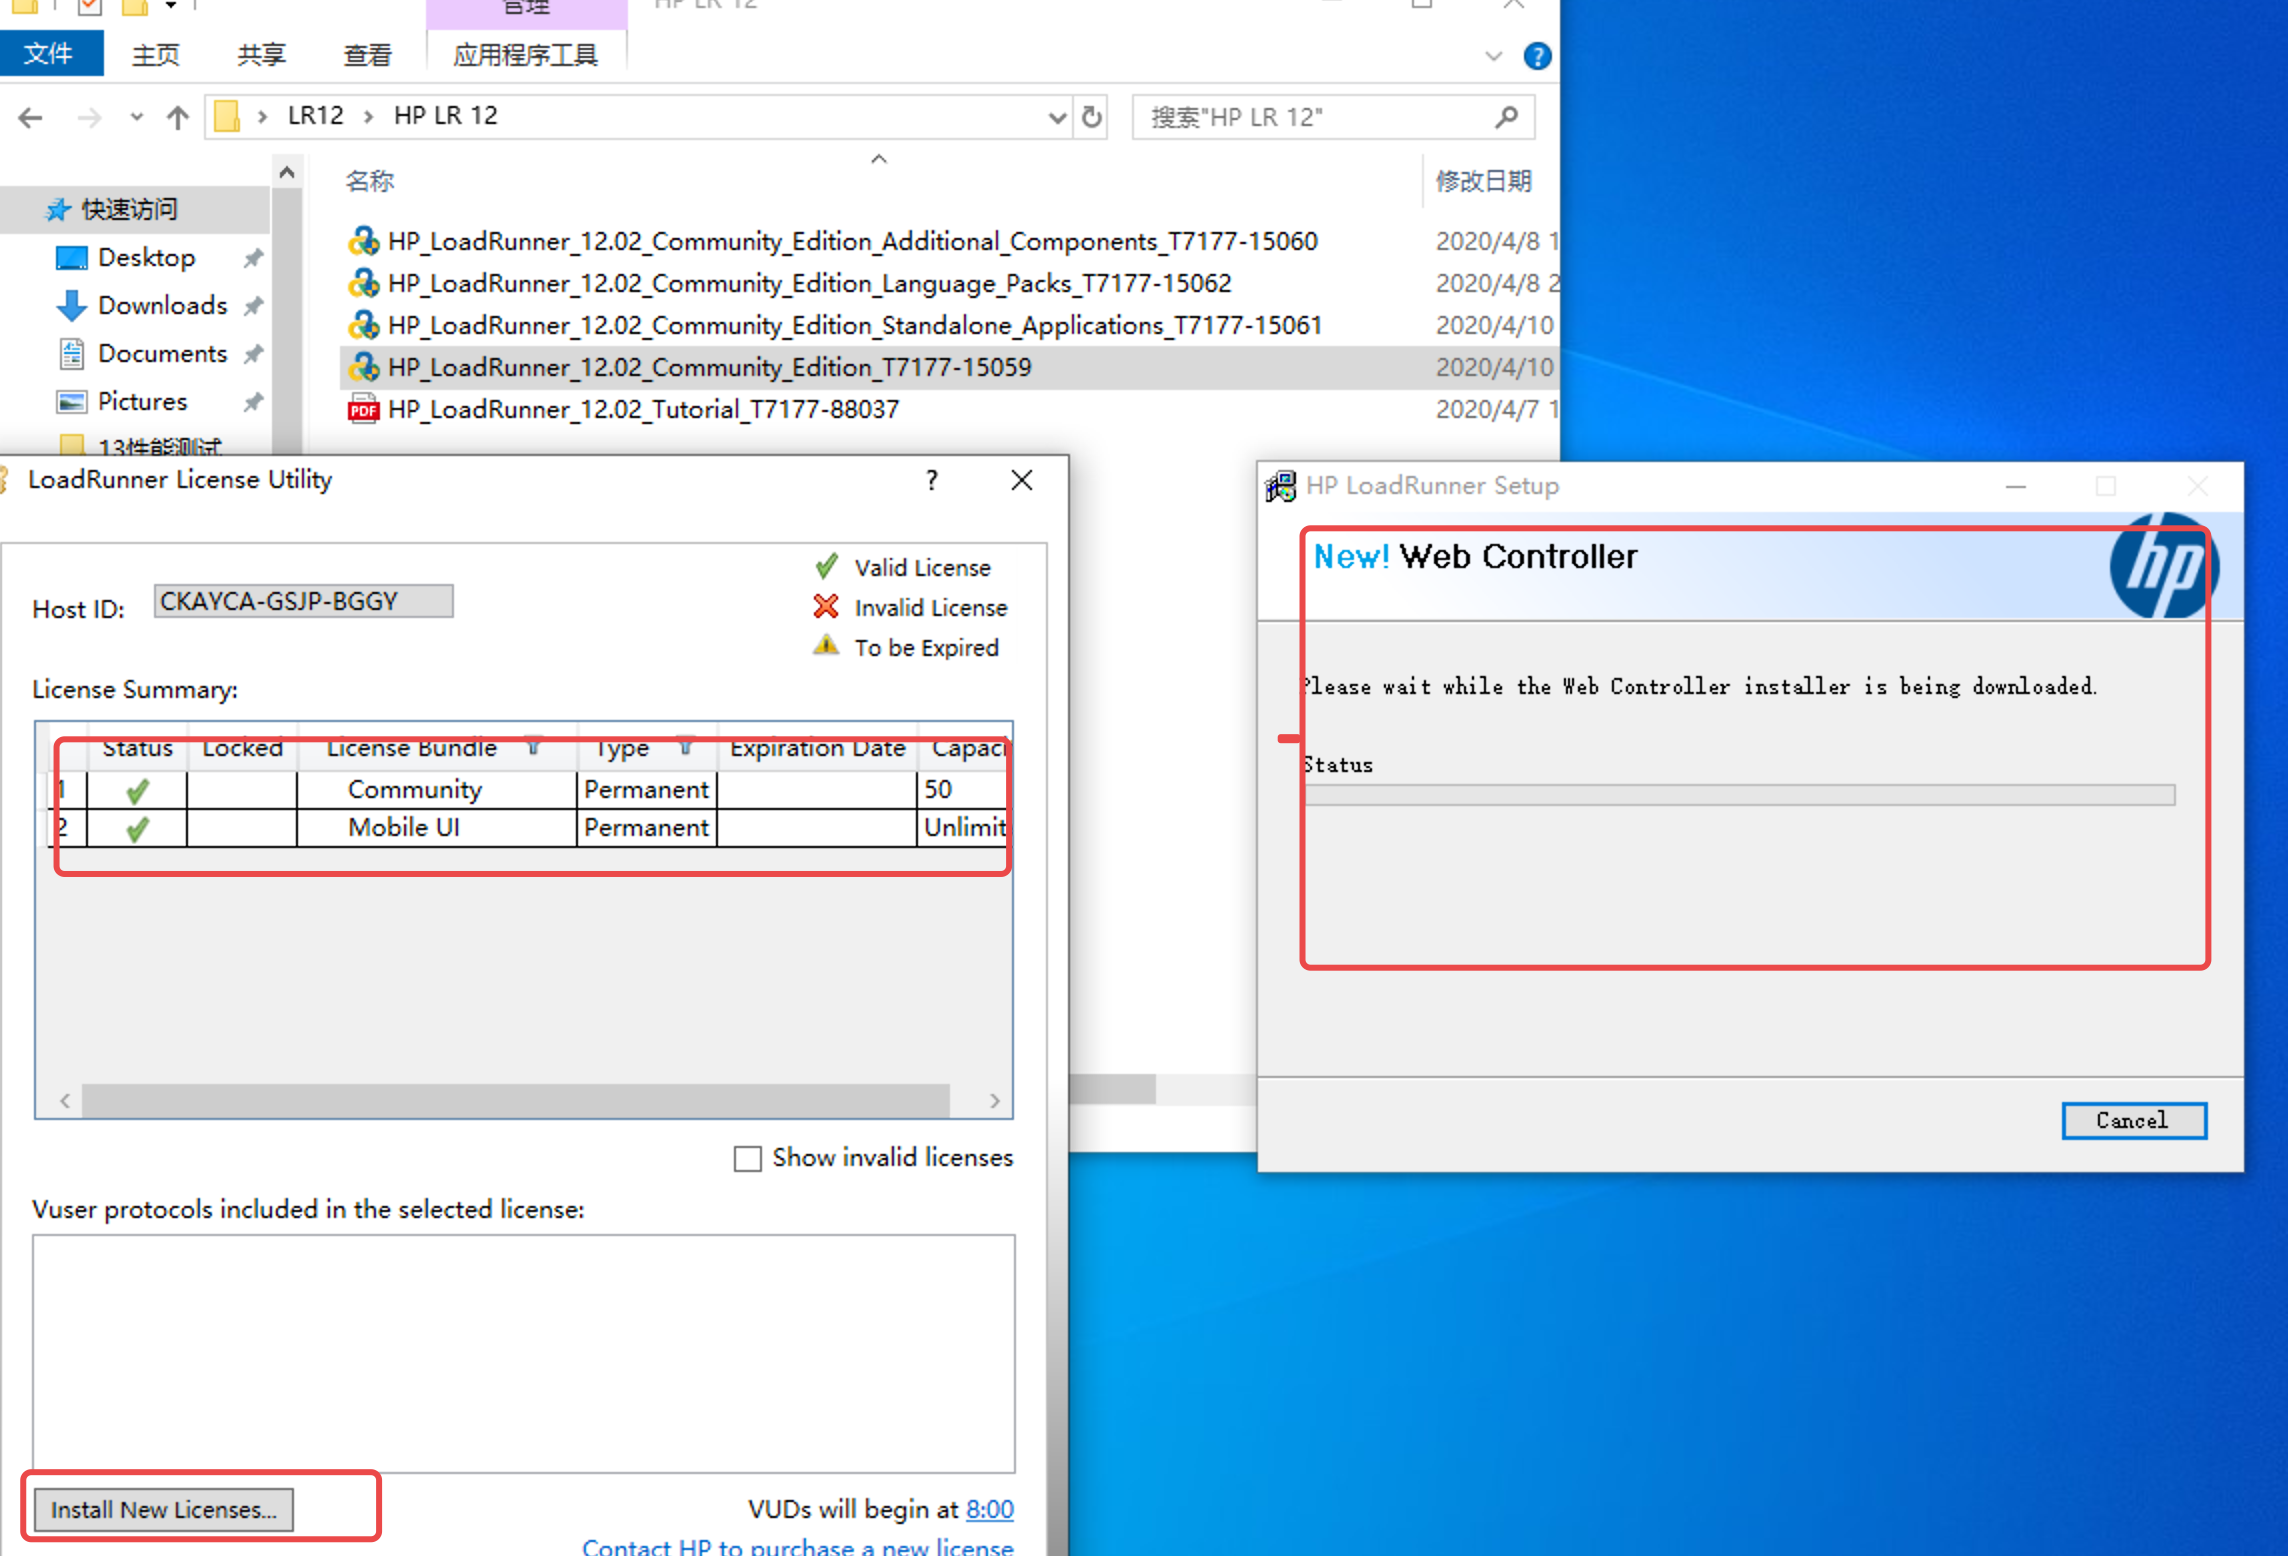The image size is (2288, 1556).
Task: Switch to the 查看 ribbon tab
Action: pos(367,54)
